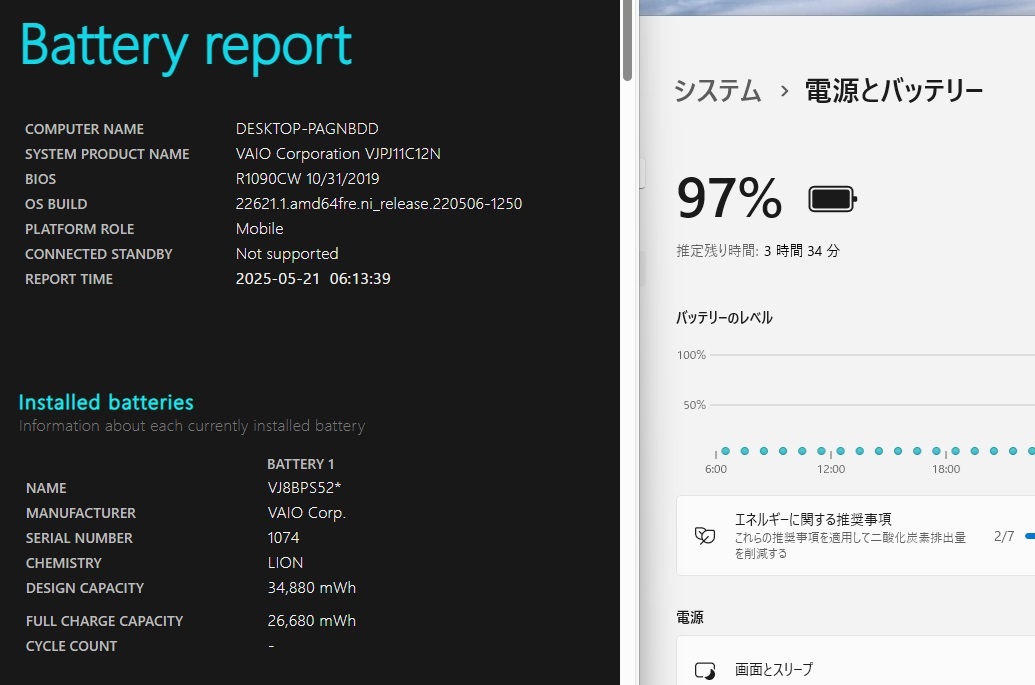Click the COMPUTER NAME label

(84, 129)
